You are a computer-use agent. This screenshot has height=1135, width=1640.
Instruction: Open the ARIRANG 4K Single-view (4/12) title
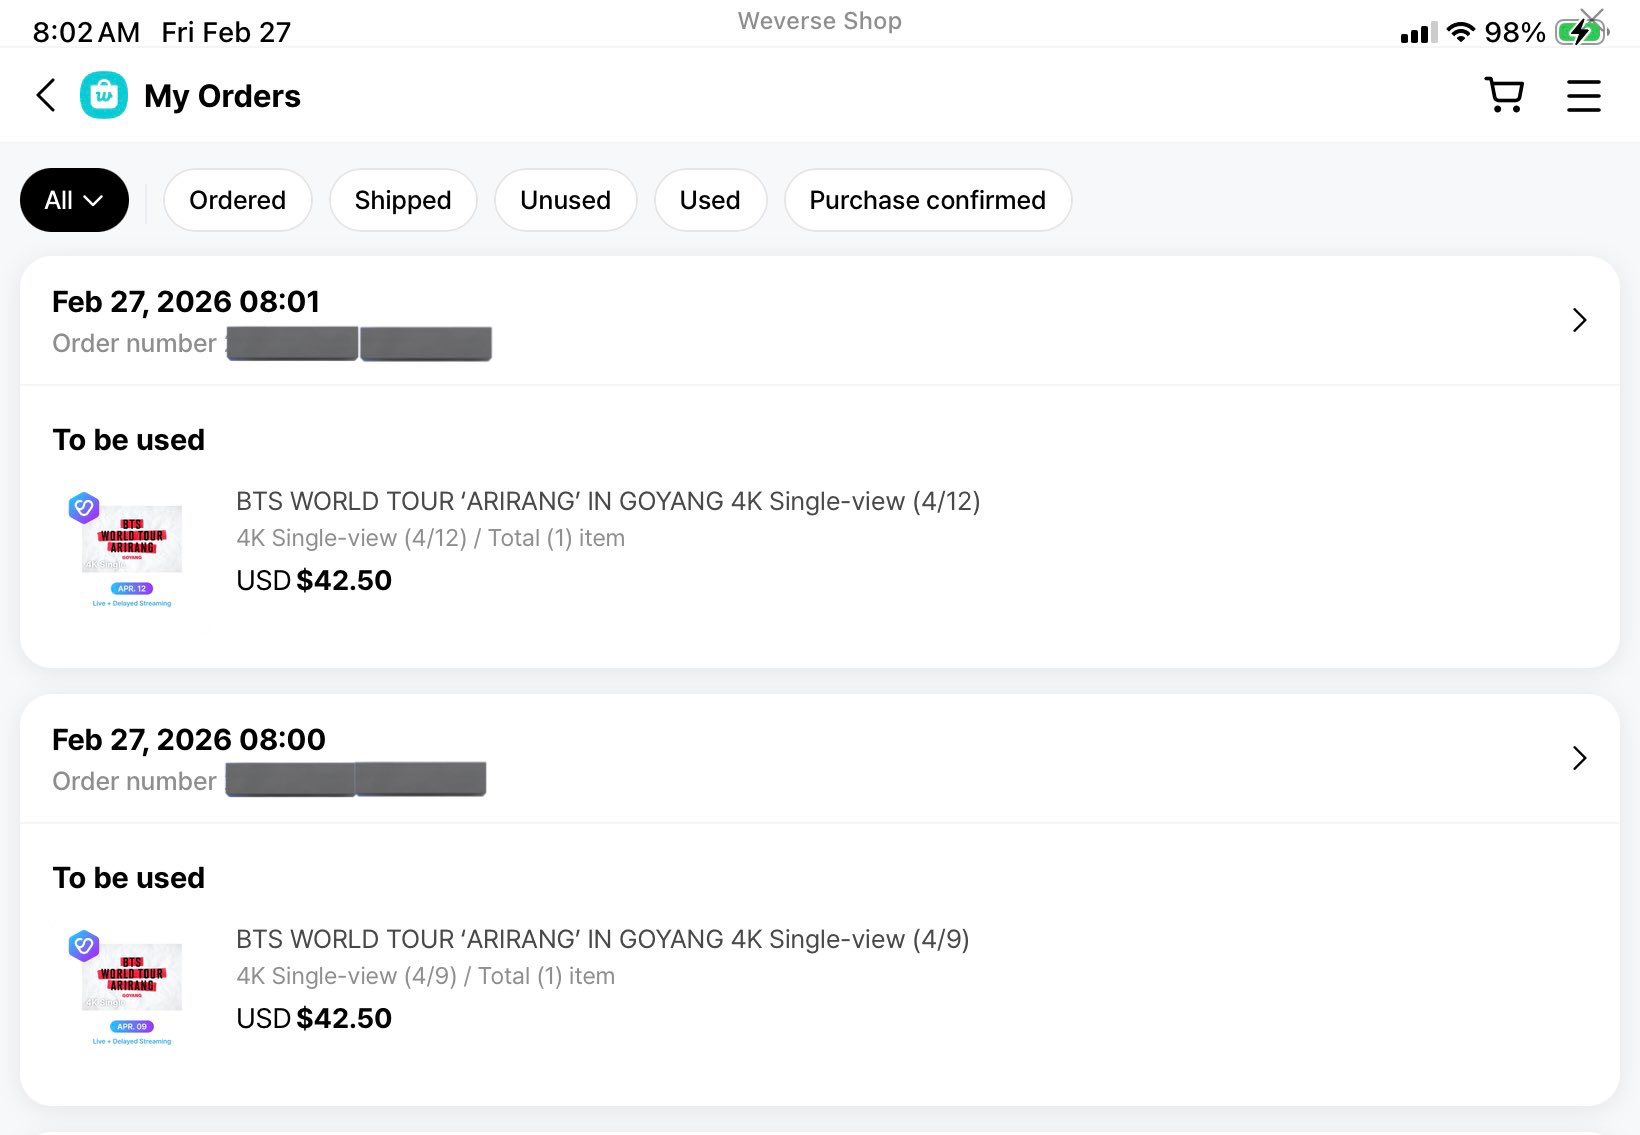(608, 501)
